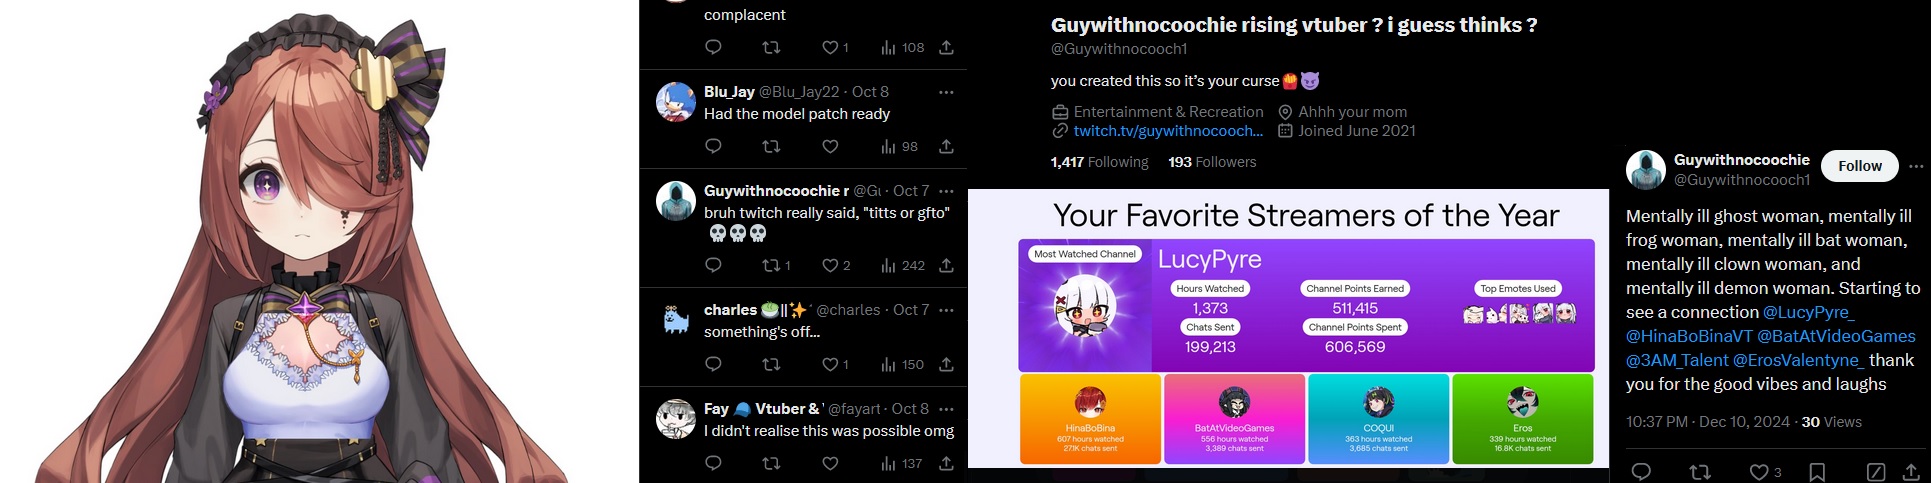
Task: Reply to charles' "something's off..." tweet
Action: click(713, 365)
